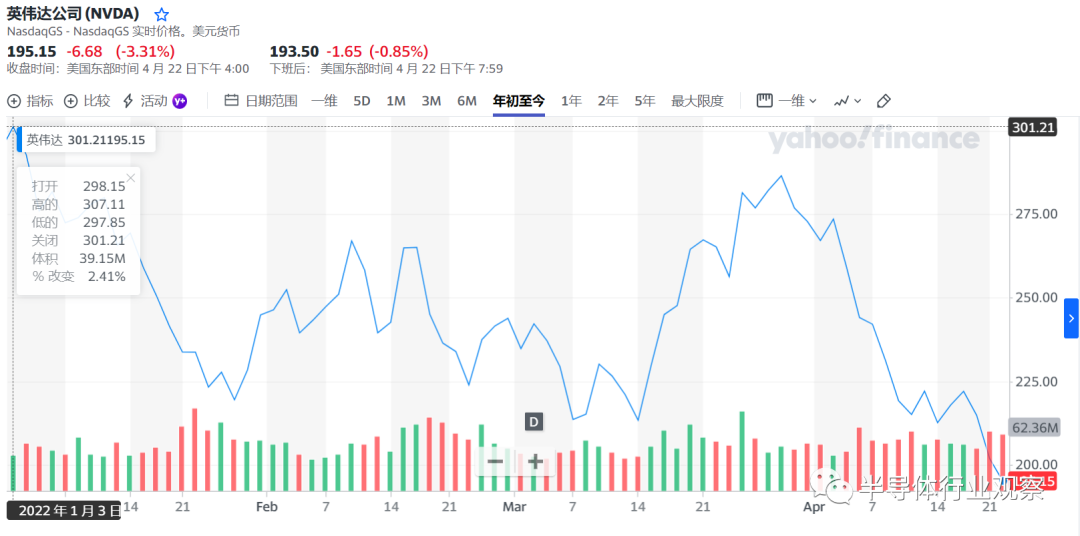The image size is (1080, 536).
Task: Click the purple Y+ premium badge
Action: coord(180,101)
